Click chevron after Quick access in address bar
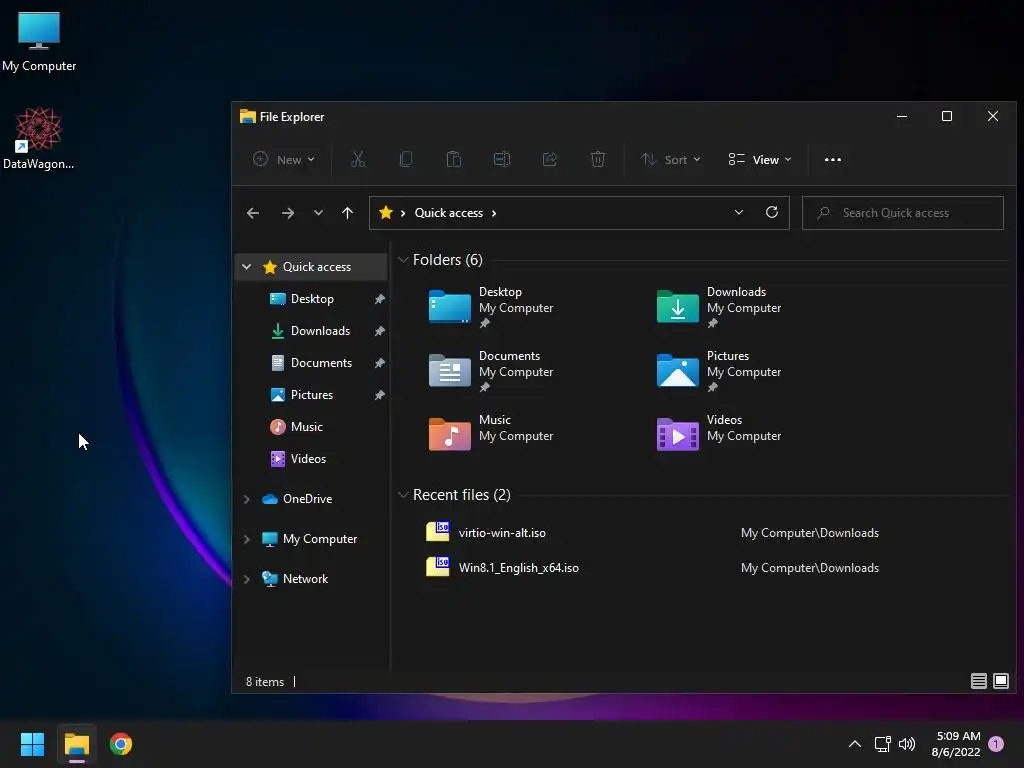The image size is (1024, 768). pyautogui.click(x=494, y=213)
